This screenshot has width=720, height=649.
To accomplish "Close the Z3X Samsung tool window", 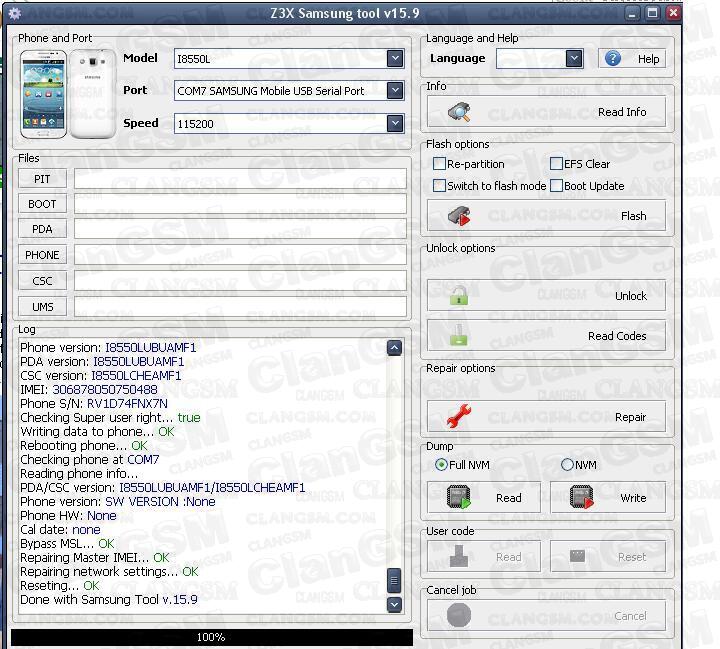I will (673, 13).
